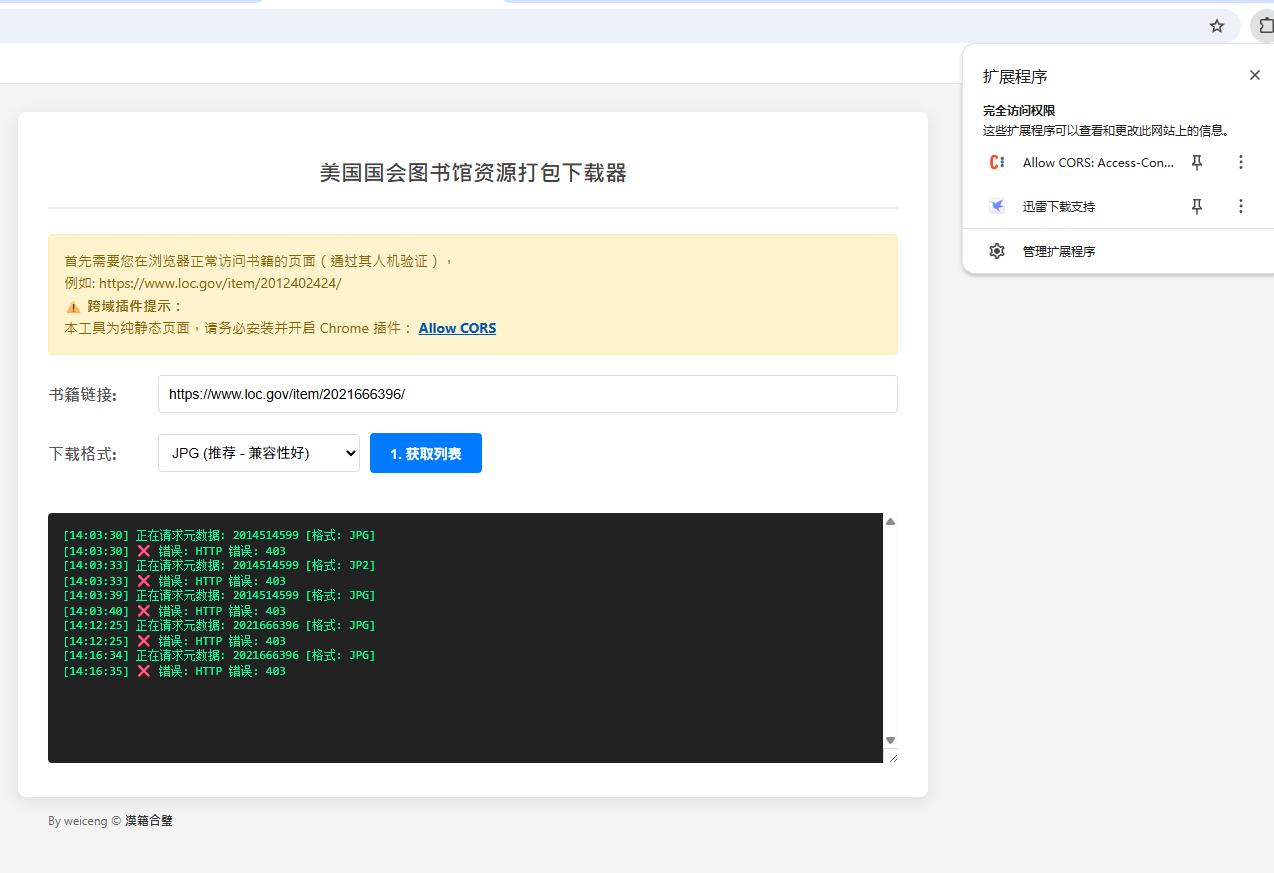Open the 下载格式 JPG dropdown

click(x=259, y=453)
